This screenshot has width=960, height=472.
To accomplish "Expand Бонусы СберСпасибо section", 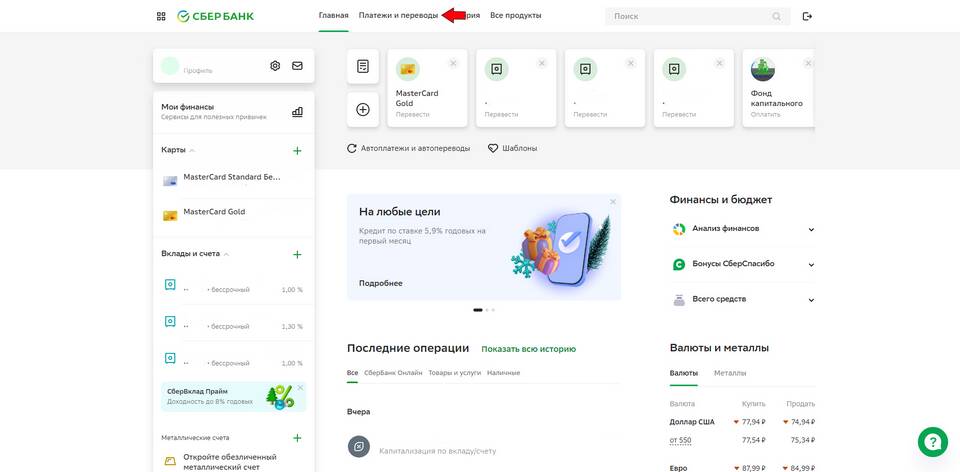I will click(x=811, y=265).
